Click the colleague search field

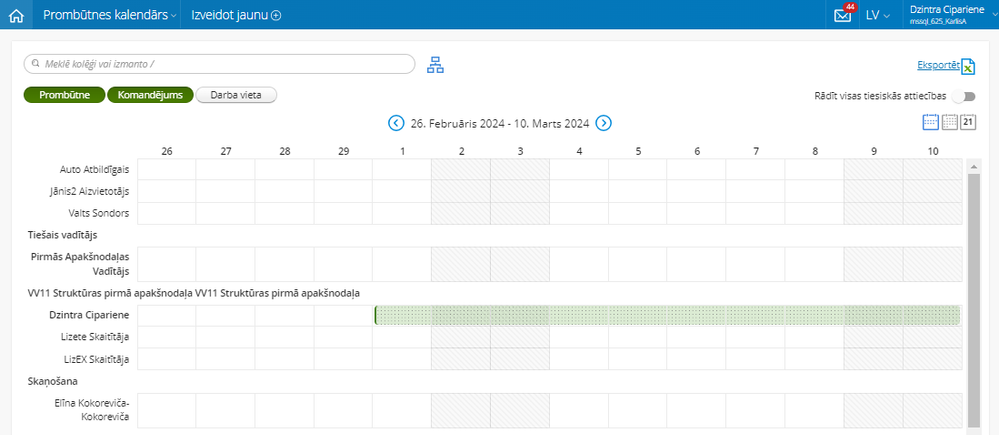219,64
